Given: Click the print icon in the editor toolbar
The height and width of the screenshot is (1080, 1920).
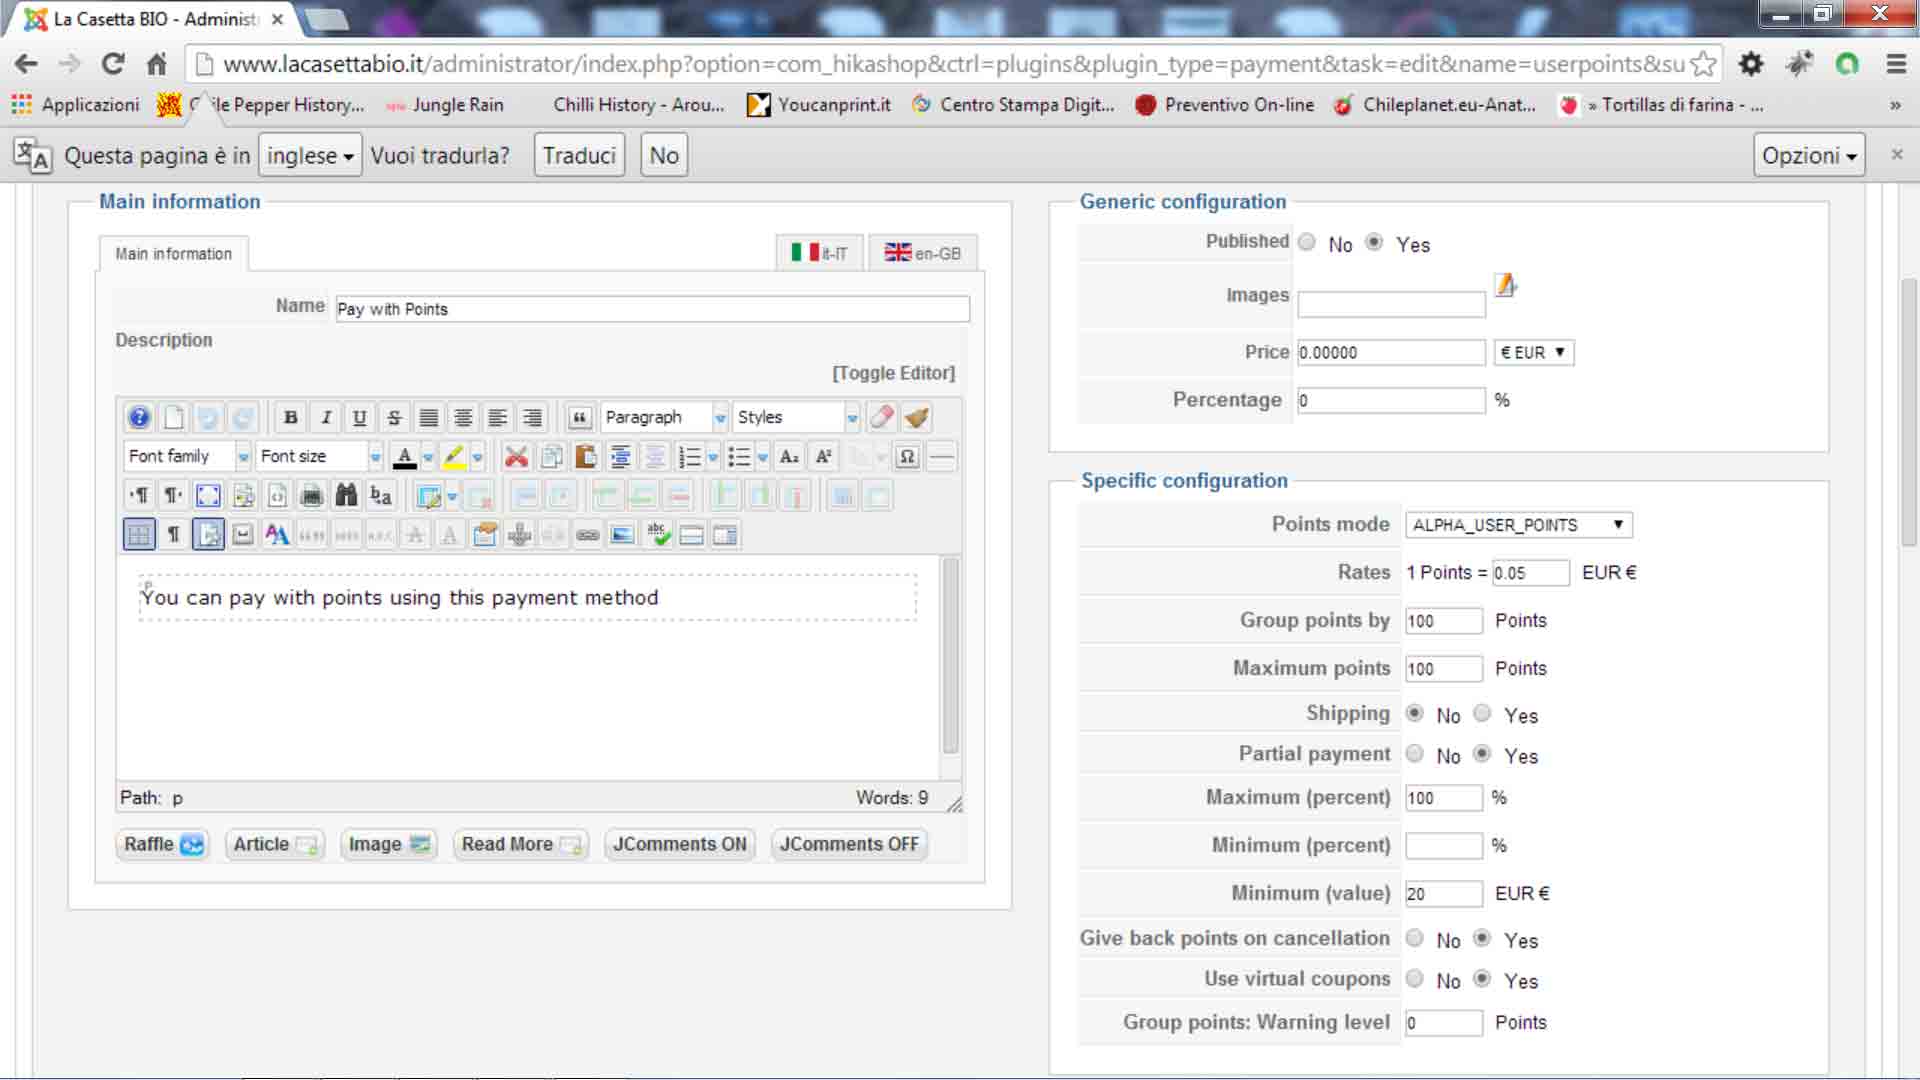Looking at the screenshot, I should (x=312, y=496).
